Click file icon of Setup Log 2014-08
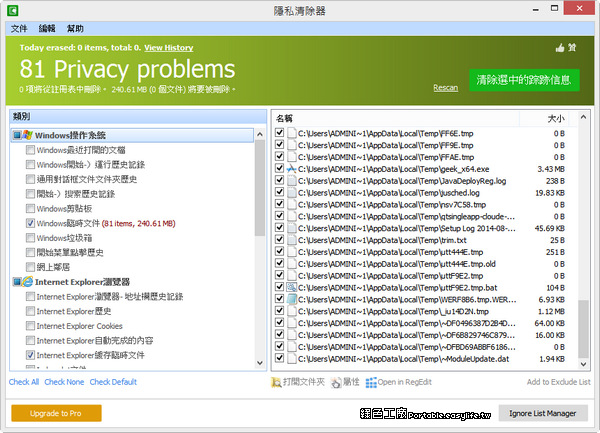600x433 pixels. (292, 228)
